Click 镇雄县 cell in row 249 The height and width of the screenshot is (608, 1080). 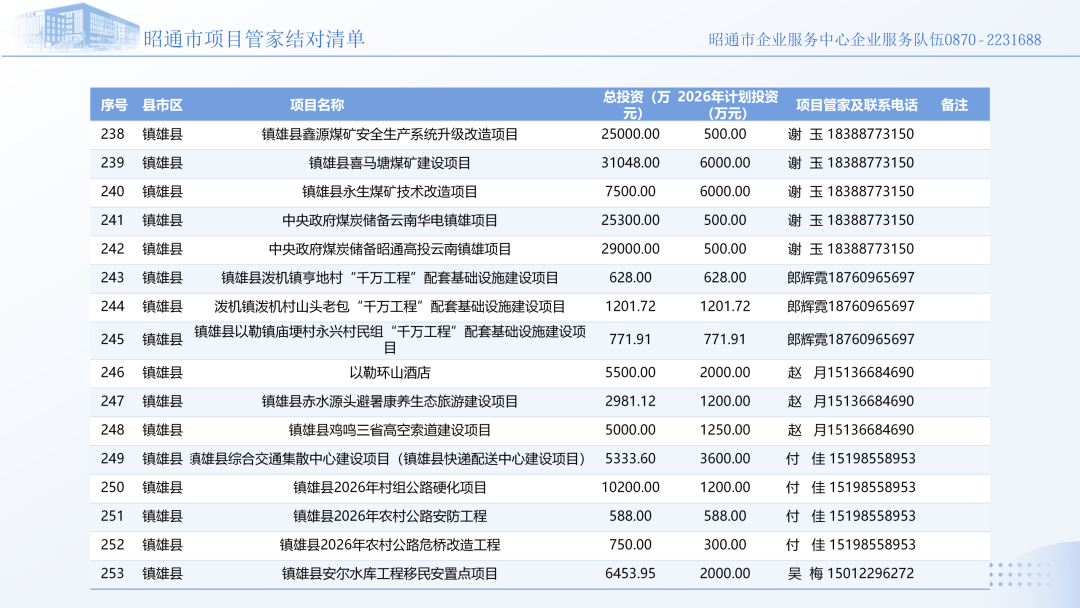click(163, 459)
